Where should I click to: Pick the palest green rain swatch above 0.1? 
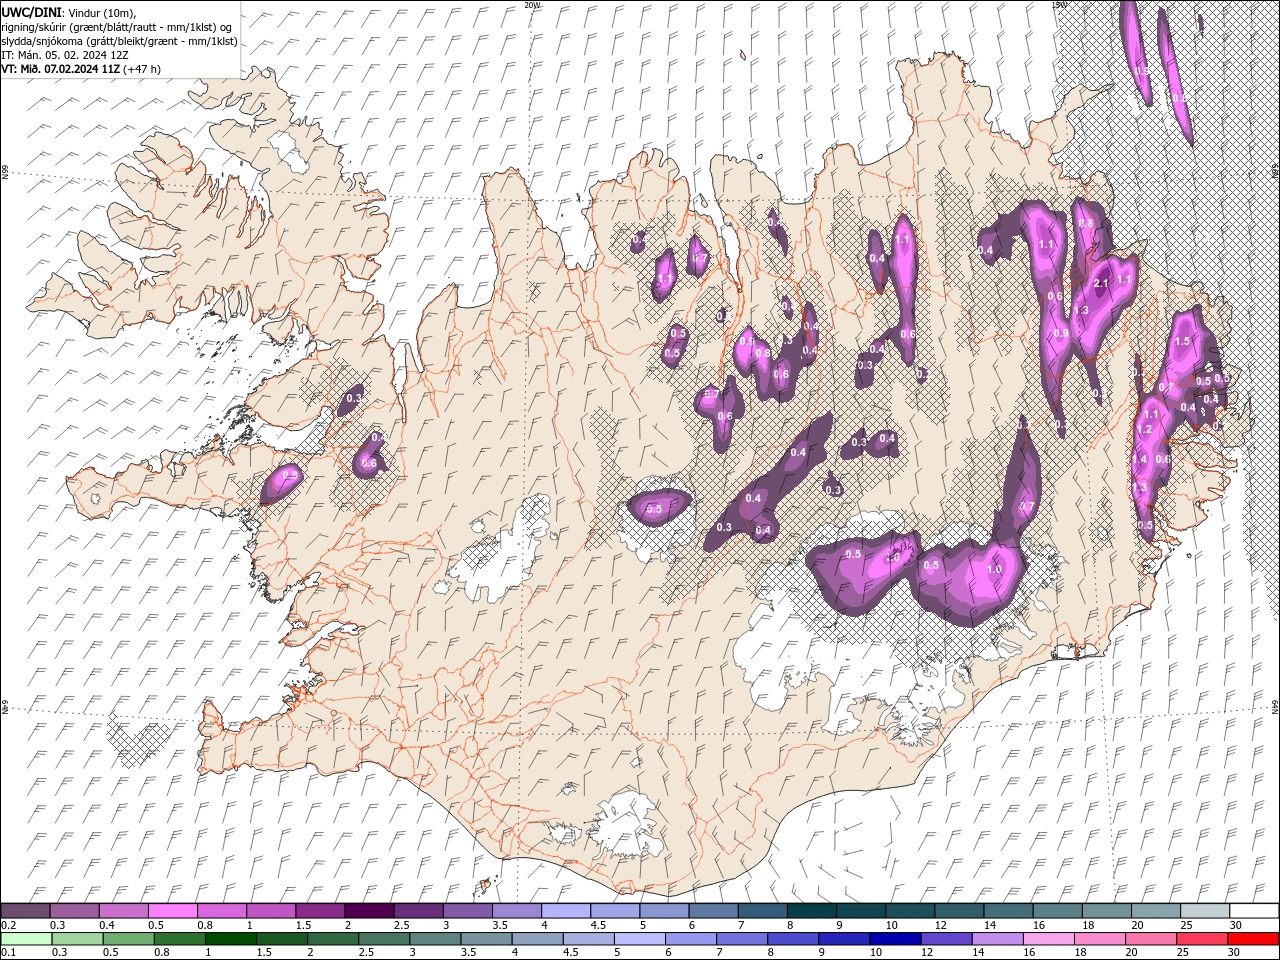click(26, 939)
